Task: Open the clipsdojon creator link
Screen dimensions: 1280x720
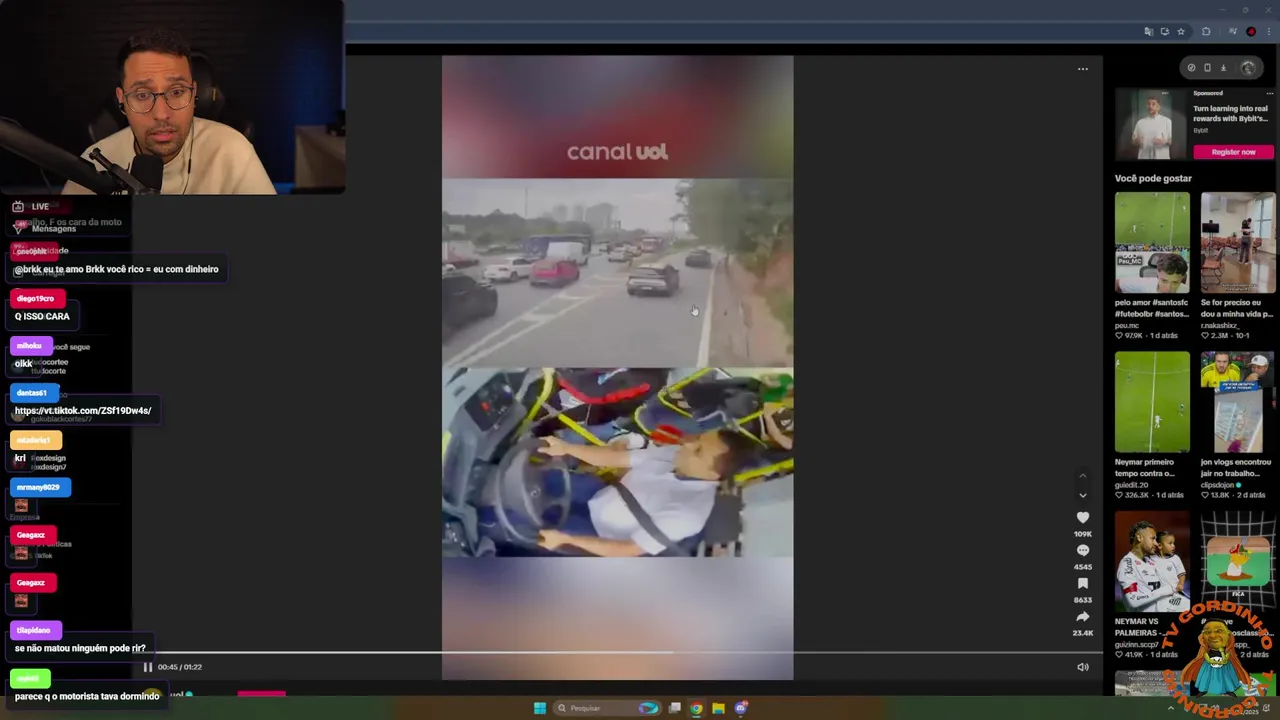Action: pyautogui.click(x=1220, y=485)
